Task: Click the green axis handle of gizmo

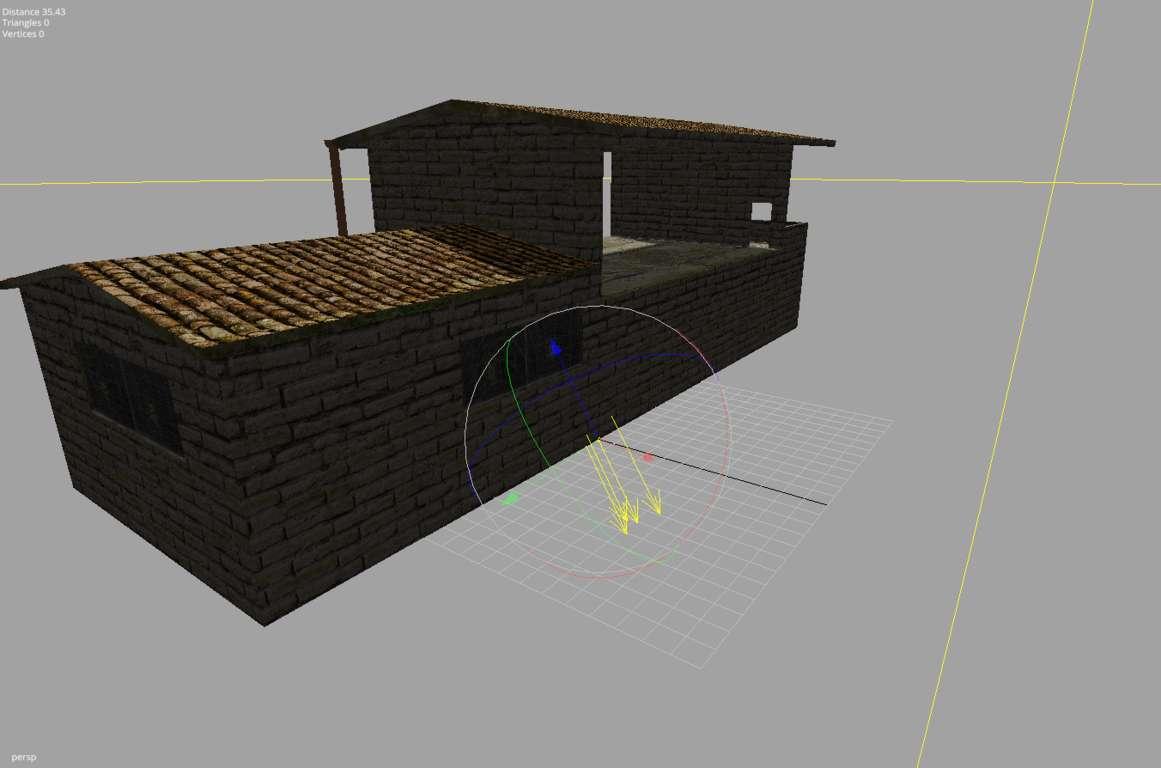Action: [x=510, y=497]
